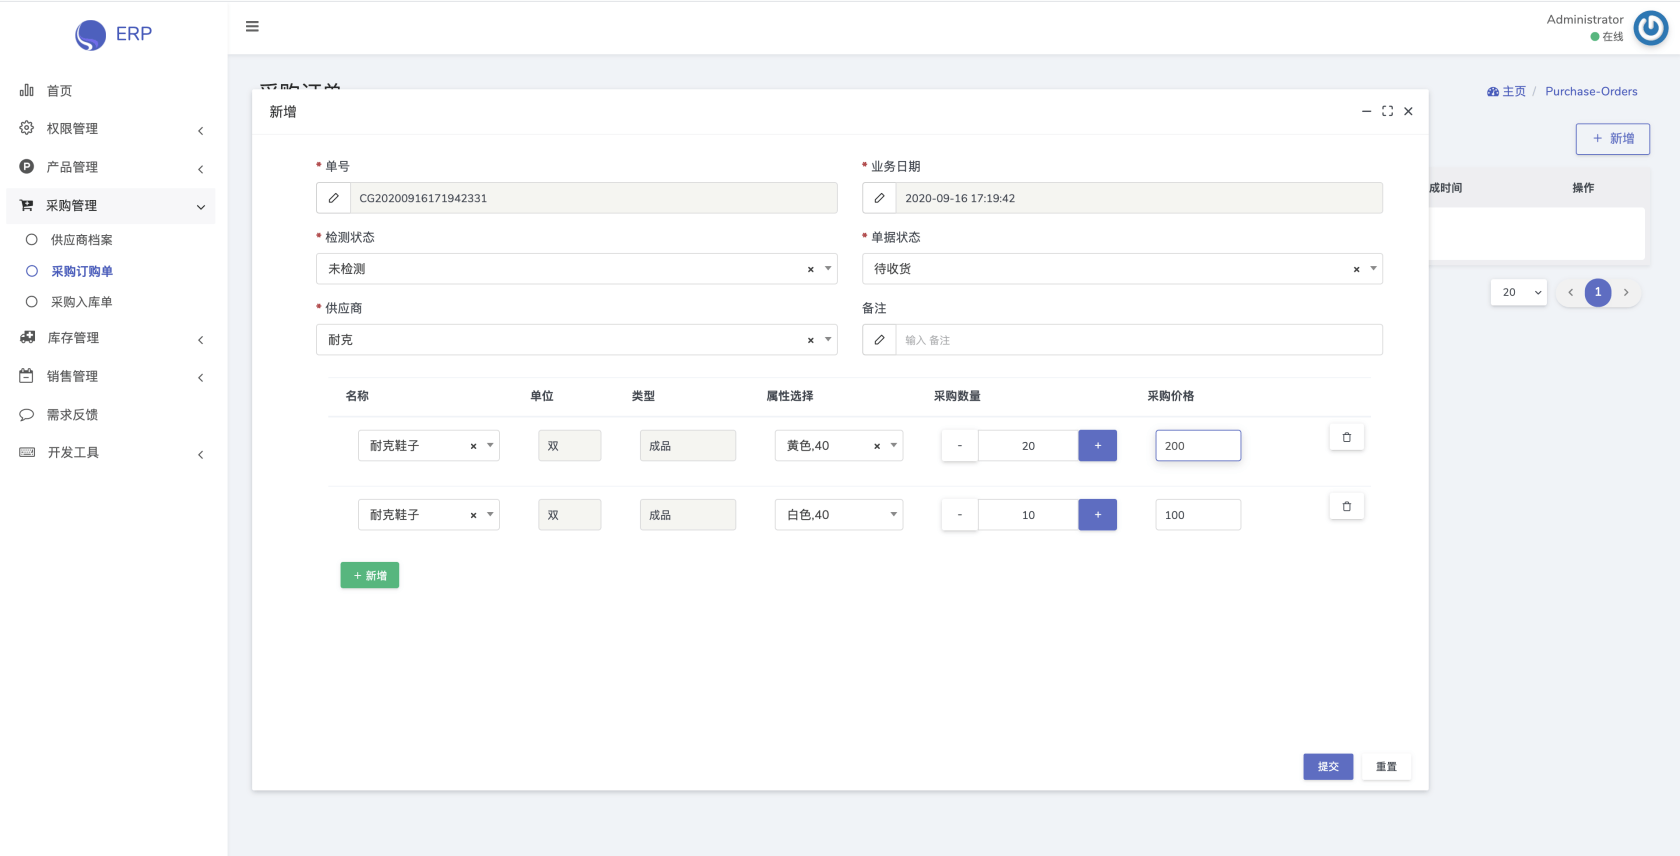
Task: Open the 供应商 dropdown
Action: point(576,340)
